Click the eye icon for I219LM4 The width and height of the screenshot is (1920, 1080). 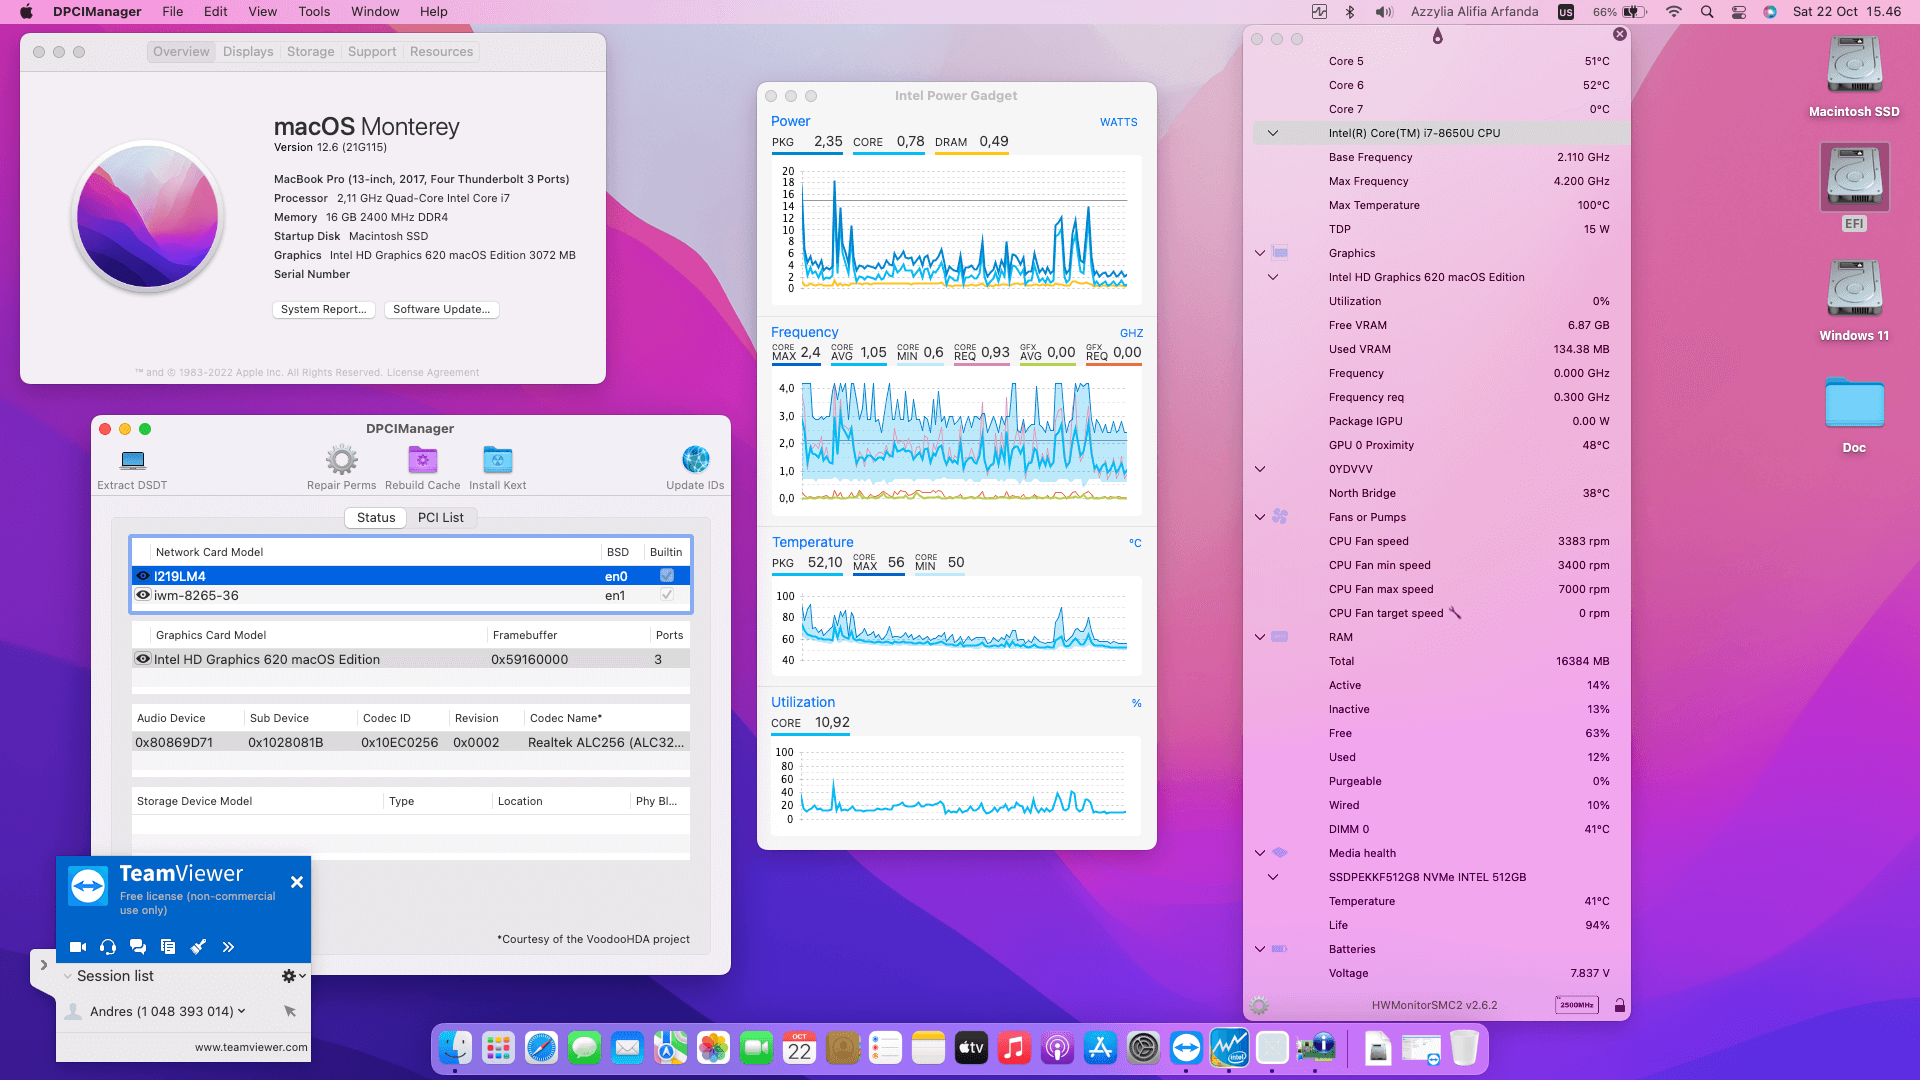tap(143, 576)
